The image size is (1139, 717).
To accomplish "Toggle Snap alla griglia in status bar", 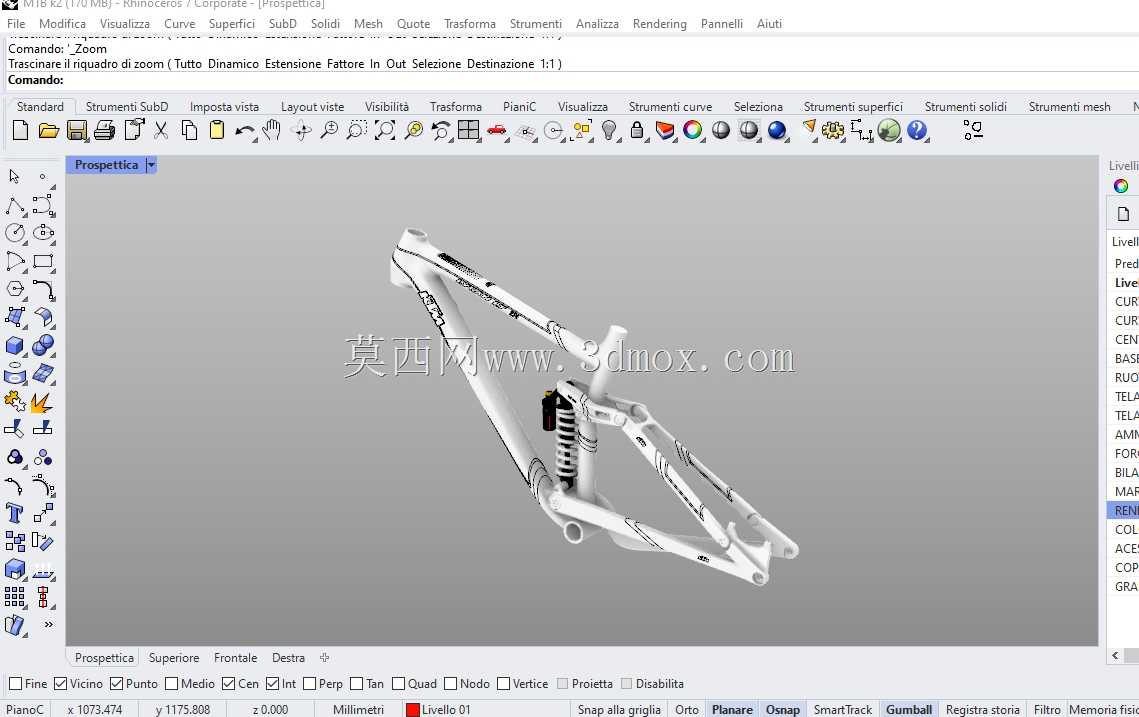I will coord(619,709).
